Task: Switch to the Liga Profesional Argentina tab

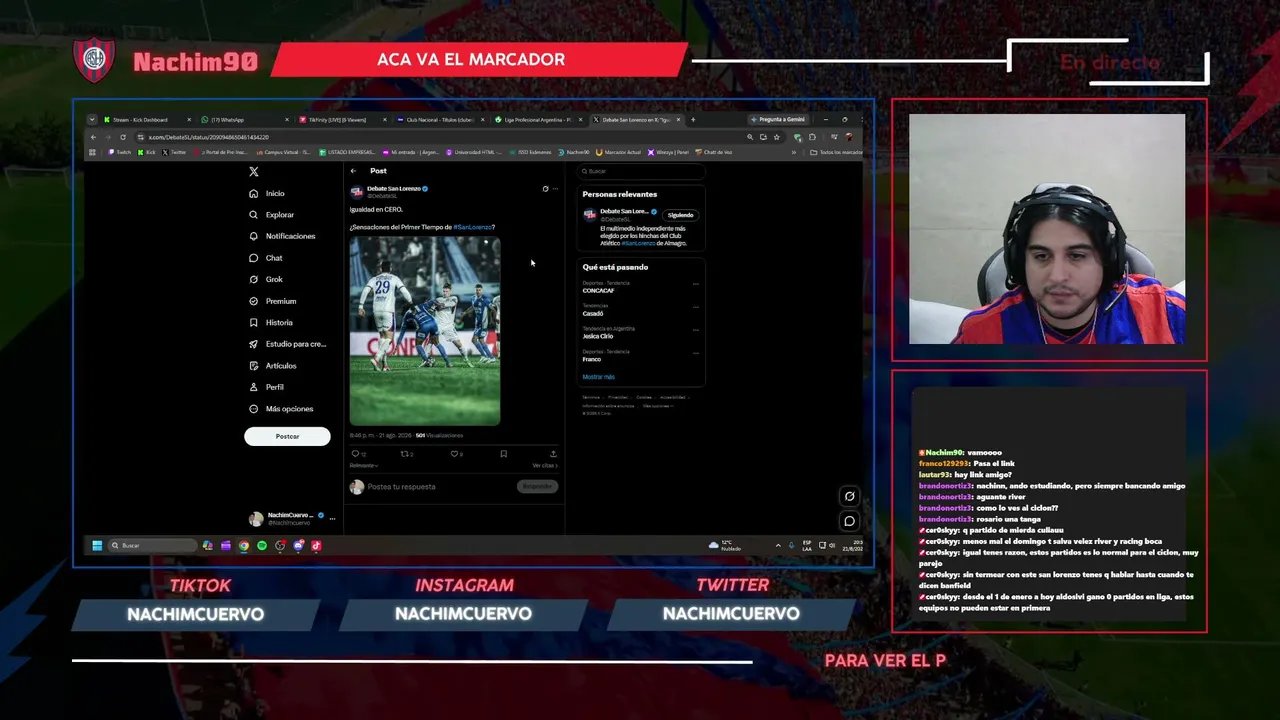Action: click(537, 120)
